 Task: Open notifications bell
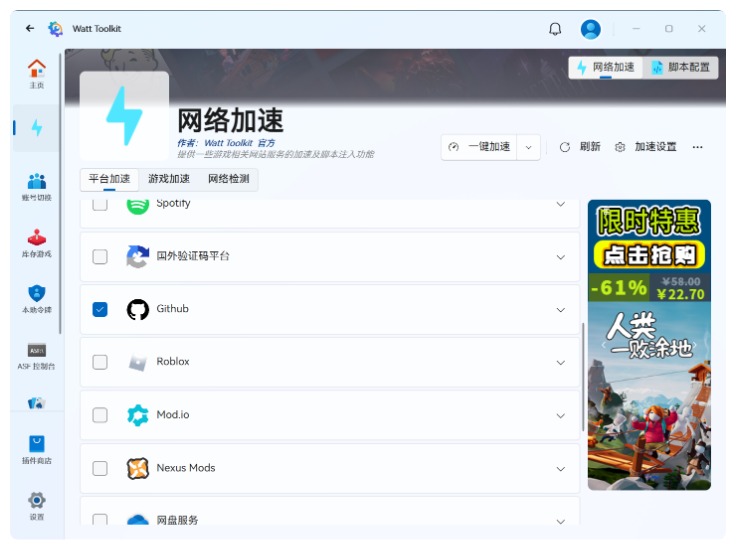click(x=555, y=29)
